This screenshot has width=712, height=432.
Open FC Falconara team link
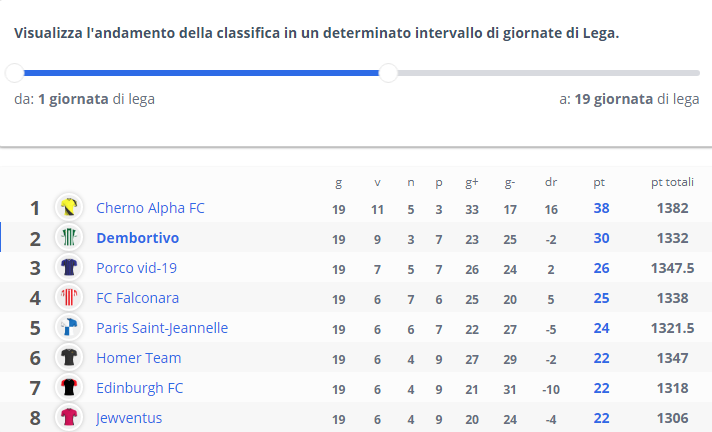138,298
